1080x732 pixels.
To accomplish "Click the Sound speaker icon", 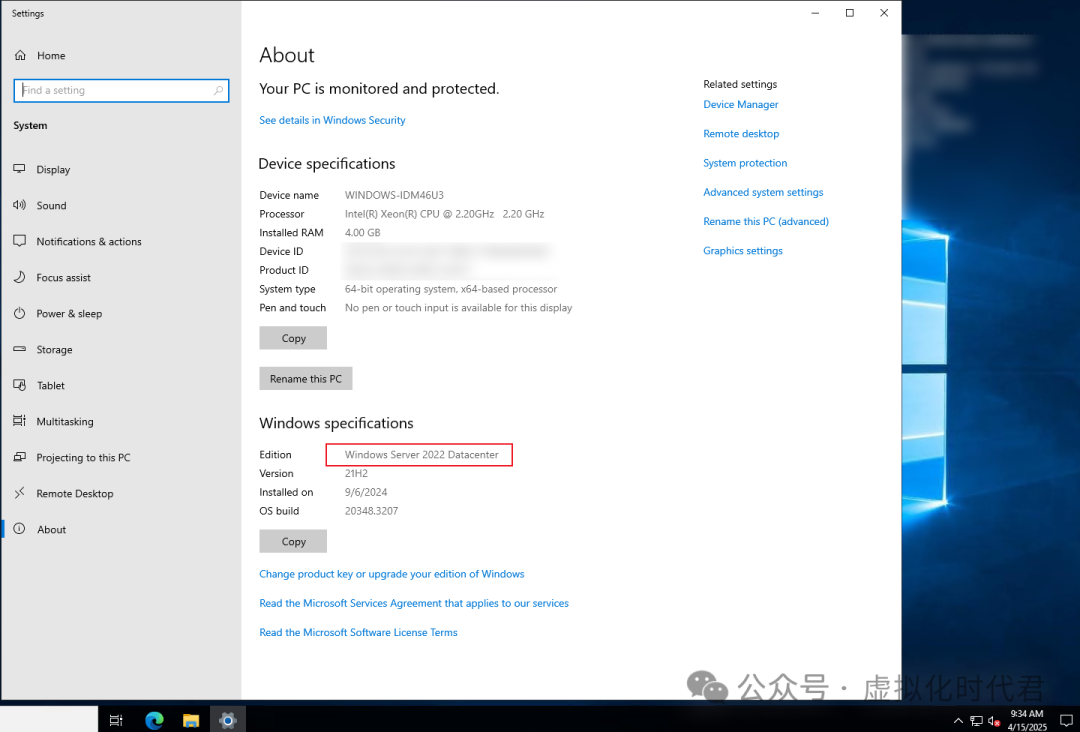I will (19, 205).
